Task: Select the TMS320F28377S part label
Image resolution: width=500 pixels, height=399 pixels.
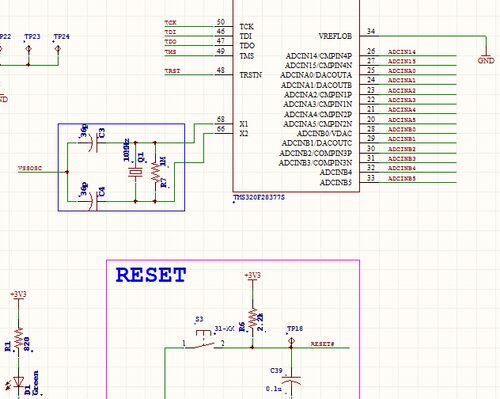Action: (x=259, y=198)
